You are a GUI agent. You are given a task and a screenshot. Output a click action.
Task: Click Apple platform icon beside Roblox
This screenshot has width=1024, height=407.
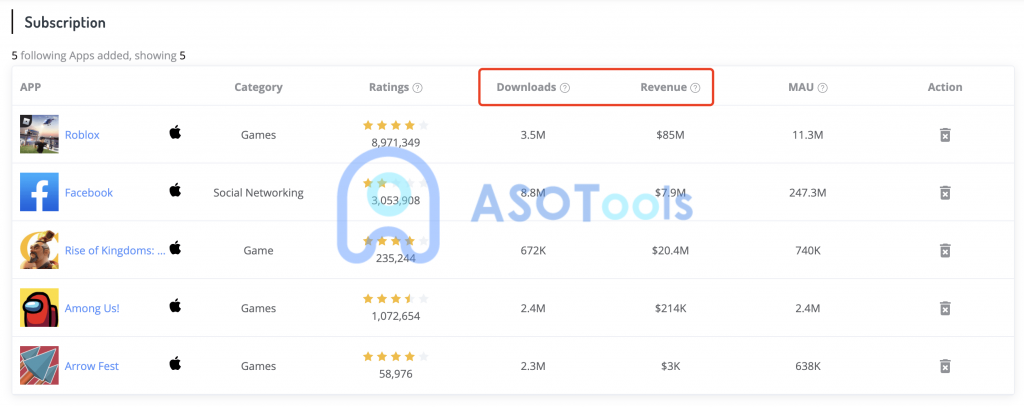pyautogui.click(x=175, y=133)
